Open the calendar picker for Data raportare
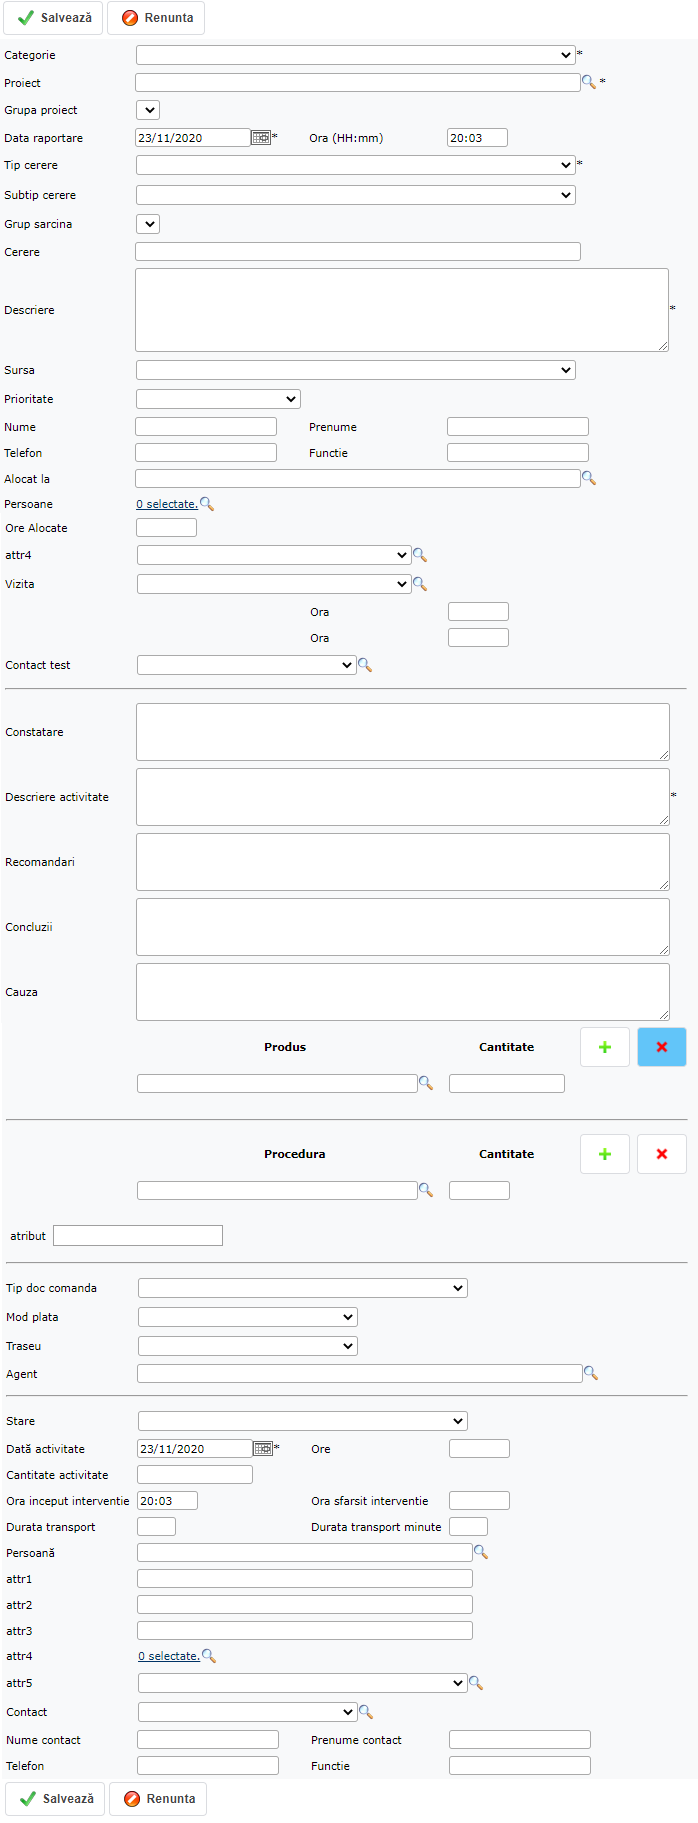Image resolution: width=698 pixels, height=1823 pixels. 261,138
